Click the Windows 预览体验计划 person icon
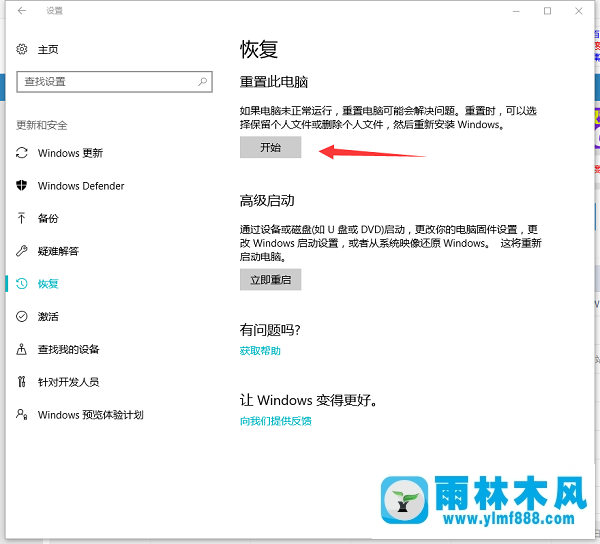600x544 pixels. point(21,414)
